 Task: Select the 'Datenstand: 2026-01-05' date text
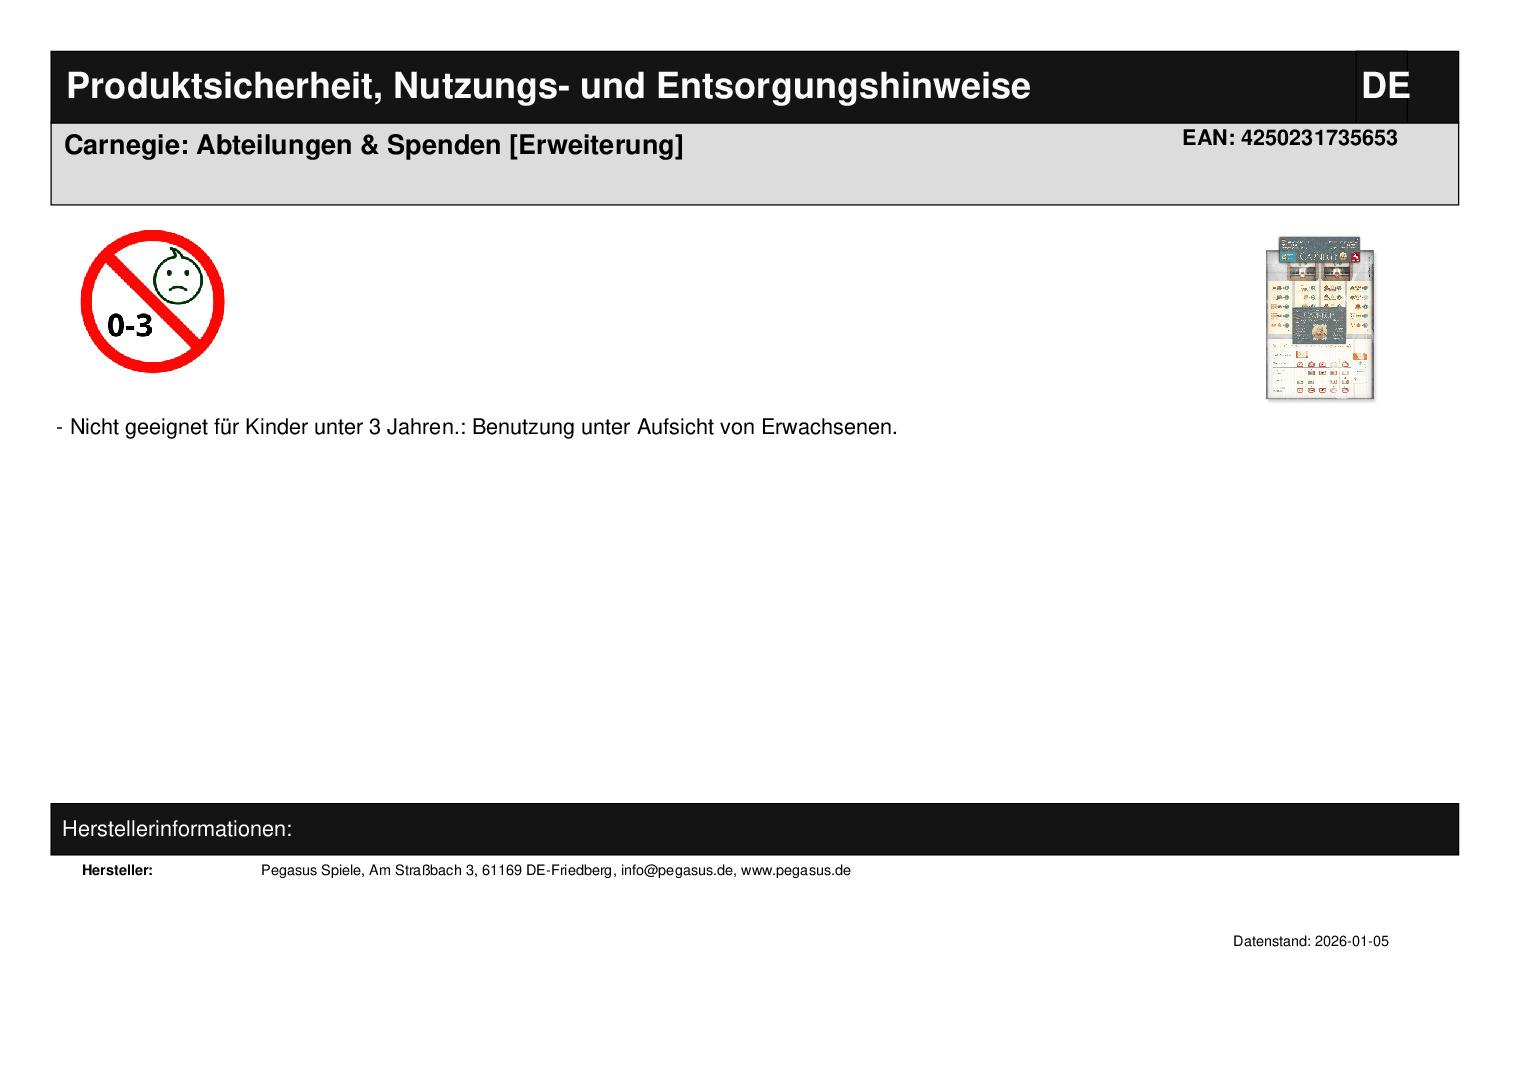click(x=1311, y=941)
